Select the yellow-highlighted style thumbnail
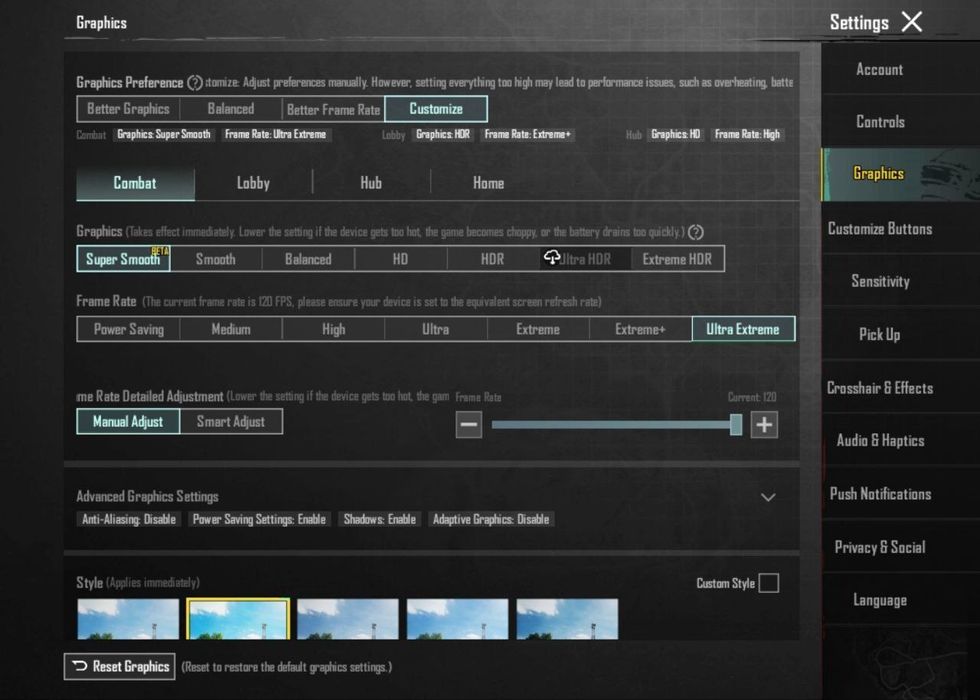 tap(238, 619)
